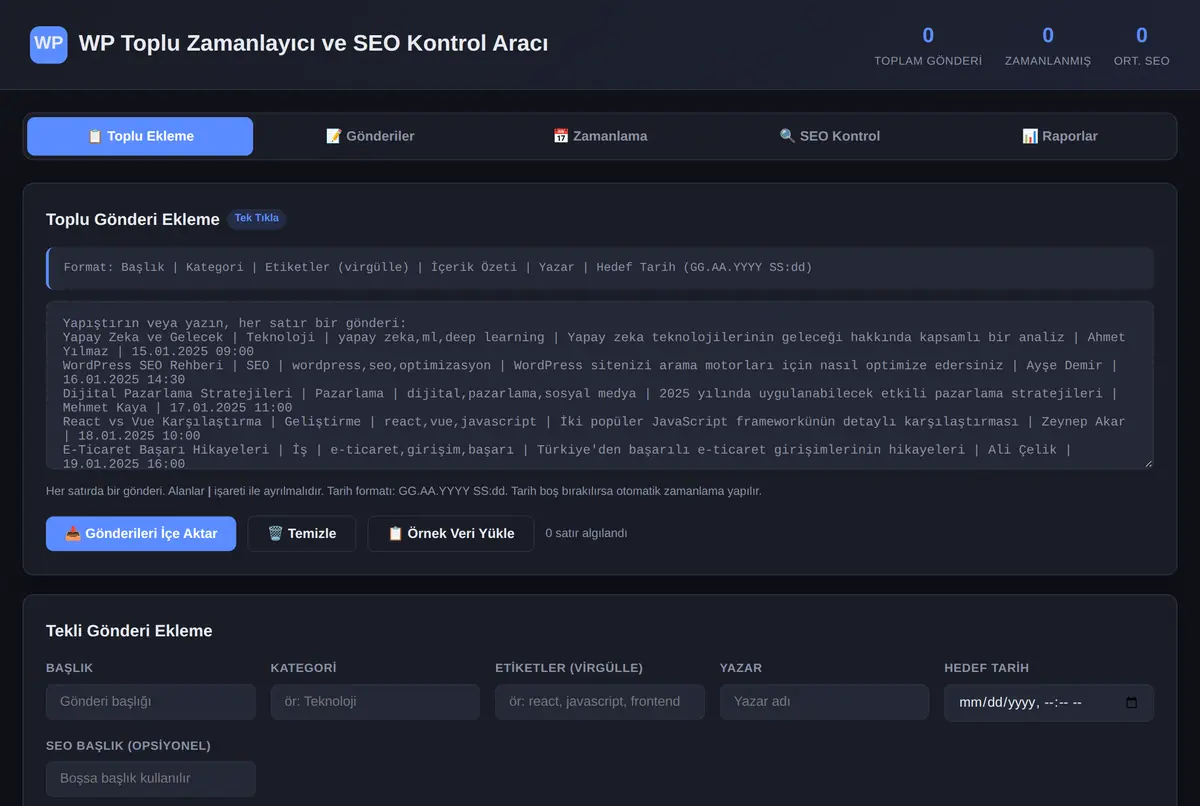1200x806 pixels.
Task: Go to the Zamanlama tab
Action: (x=600, y=136)
